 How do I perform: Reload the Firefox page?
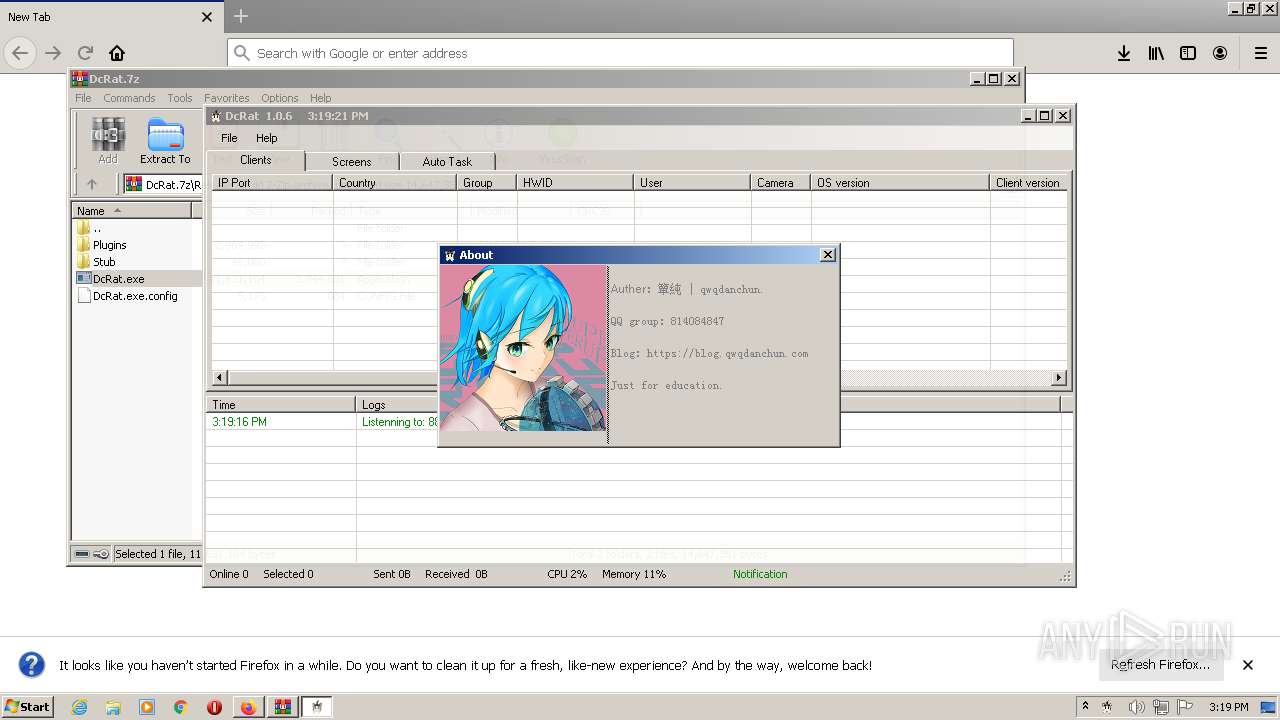tap(85, 53)
